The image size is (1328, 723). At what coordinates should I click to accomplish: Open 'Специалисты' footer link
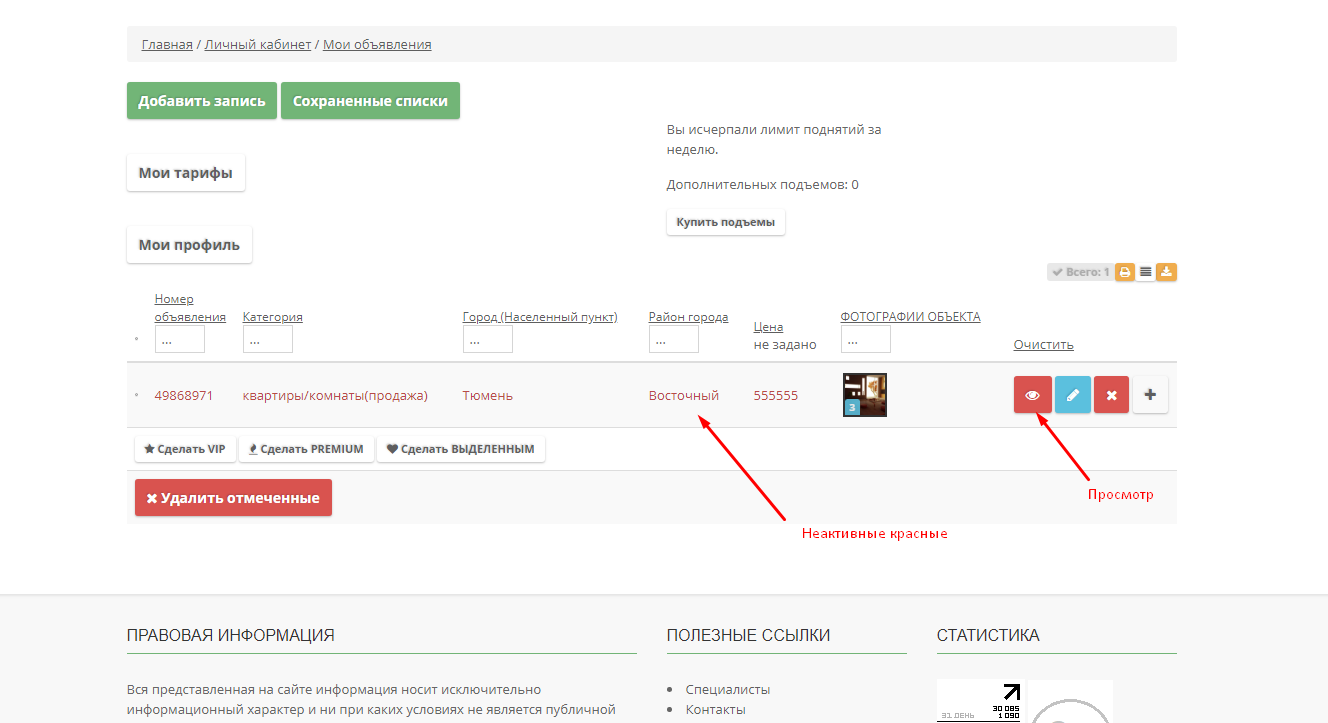click(x=728, y=689)
